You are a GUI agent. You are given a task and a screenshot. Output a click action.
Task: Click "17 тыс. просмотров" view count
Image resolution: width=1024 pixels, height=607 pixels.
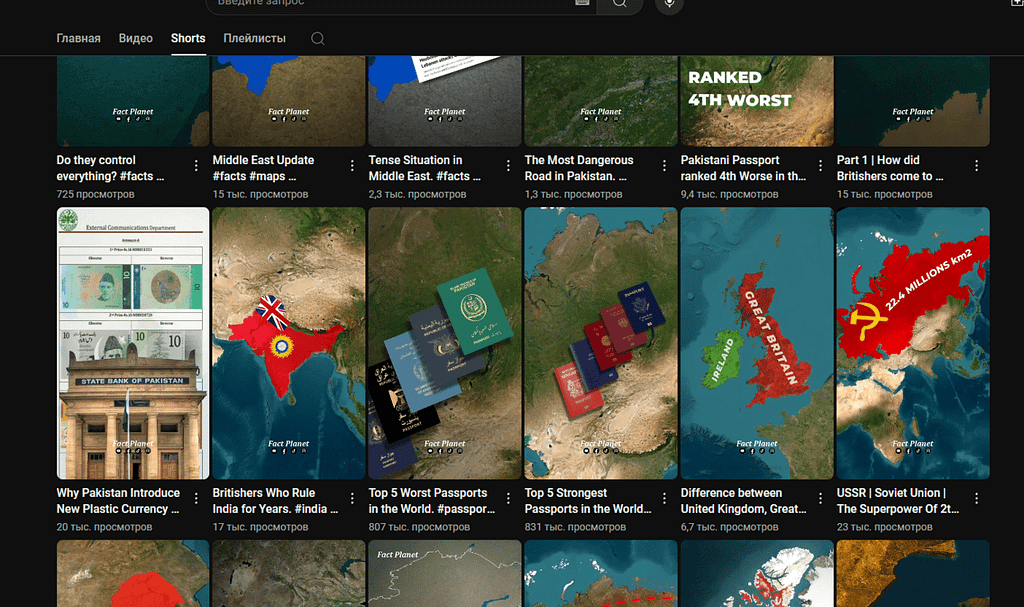(260, 527)
